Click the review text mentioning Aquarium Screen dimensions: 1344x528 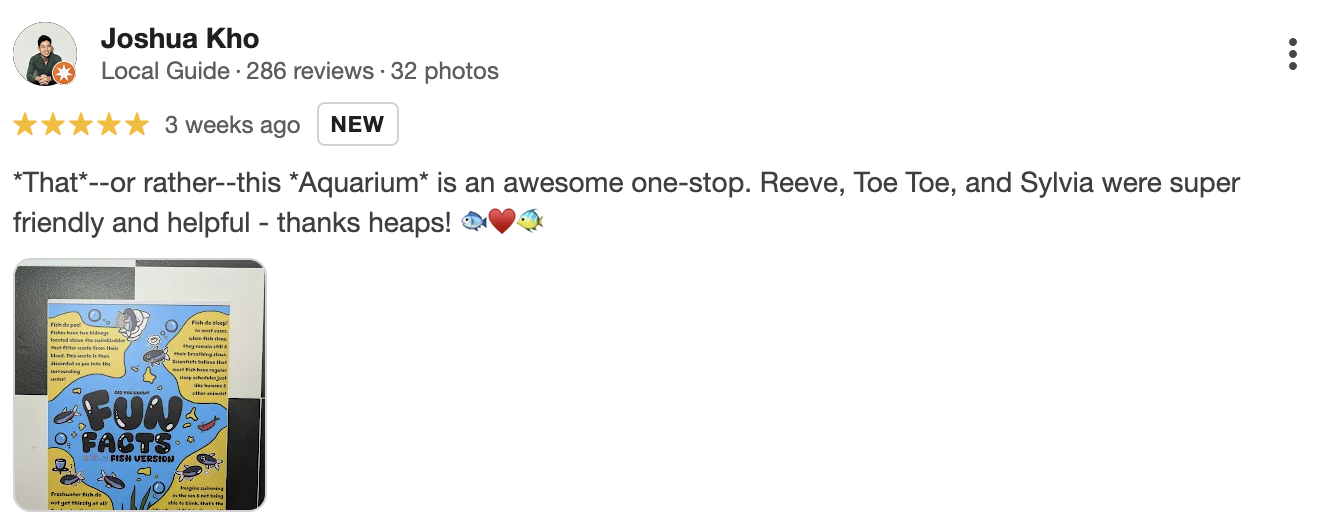(x=626, y=184)
